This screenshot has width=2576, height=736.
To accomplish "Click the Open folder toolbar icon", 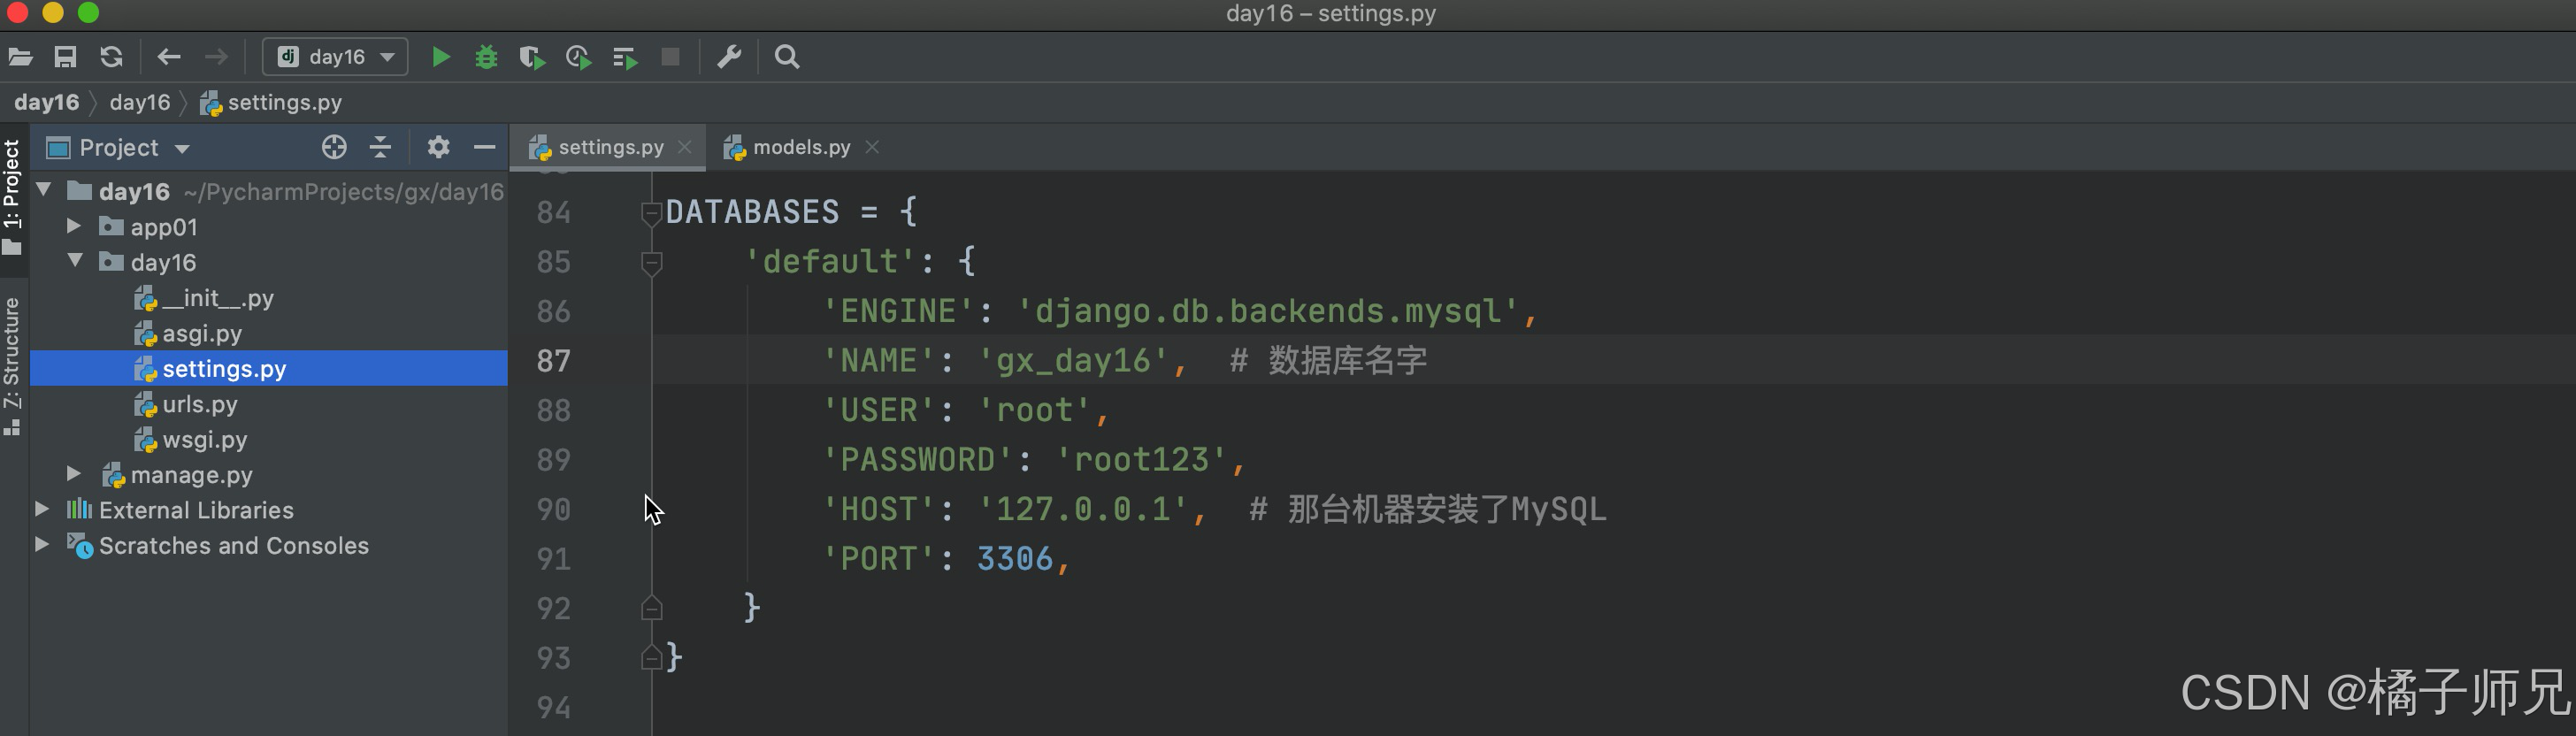I will (x=21, y=57).
